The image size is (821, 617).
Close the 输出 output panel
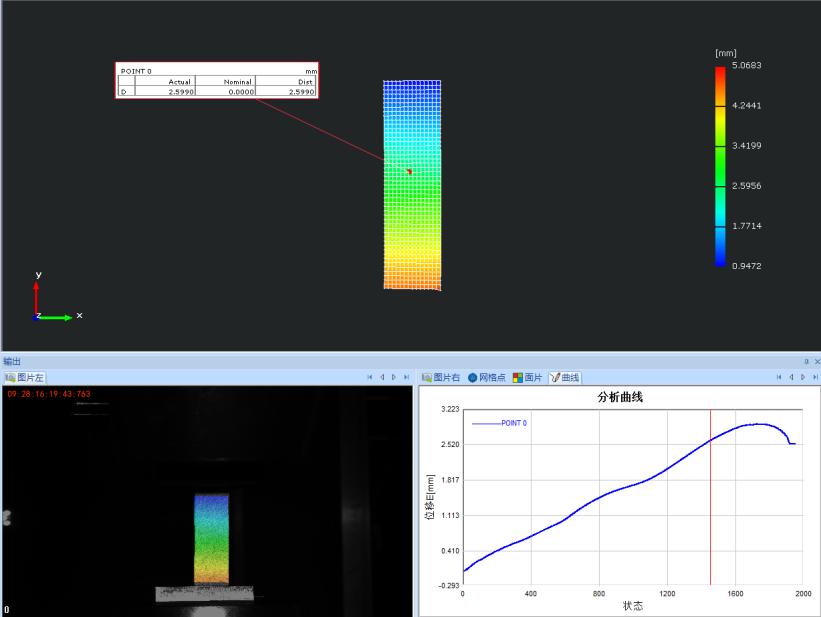pos(816,361)
